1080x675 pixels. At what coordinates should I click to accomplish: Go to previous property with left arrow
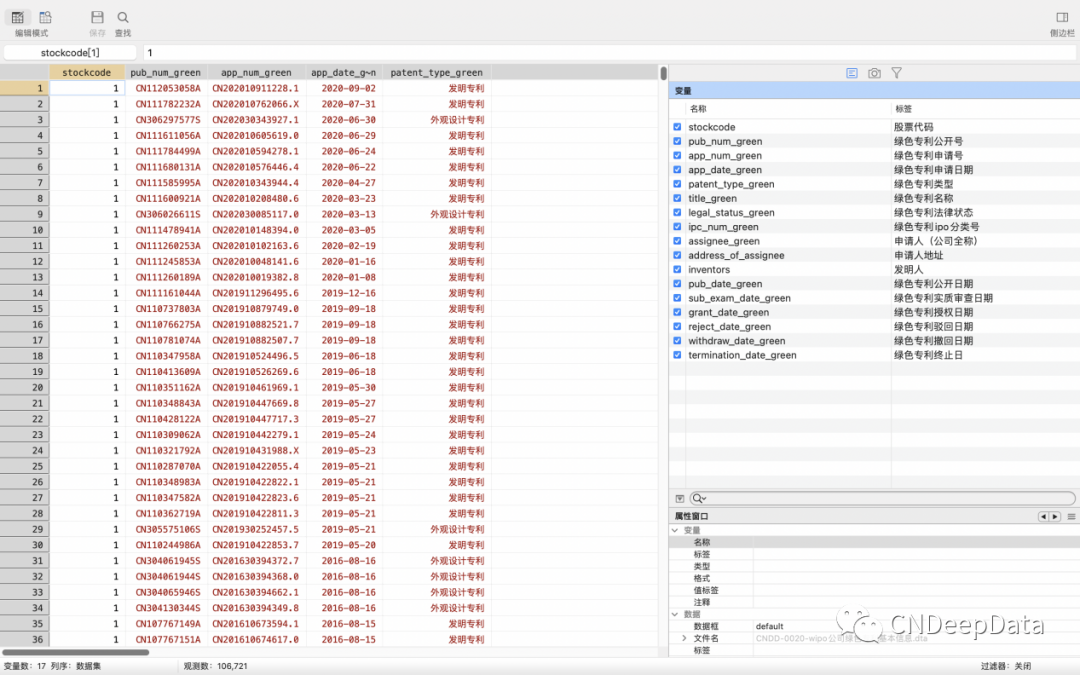[1043, 517]
